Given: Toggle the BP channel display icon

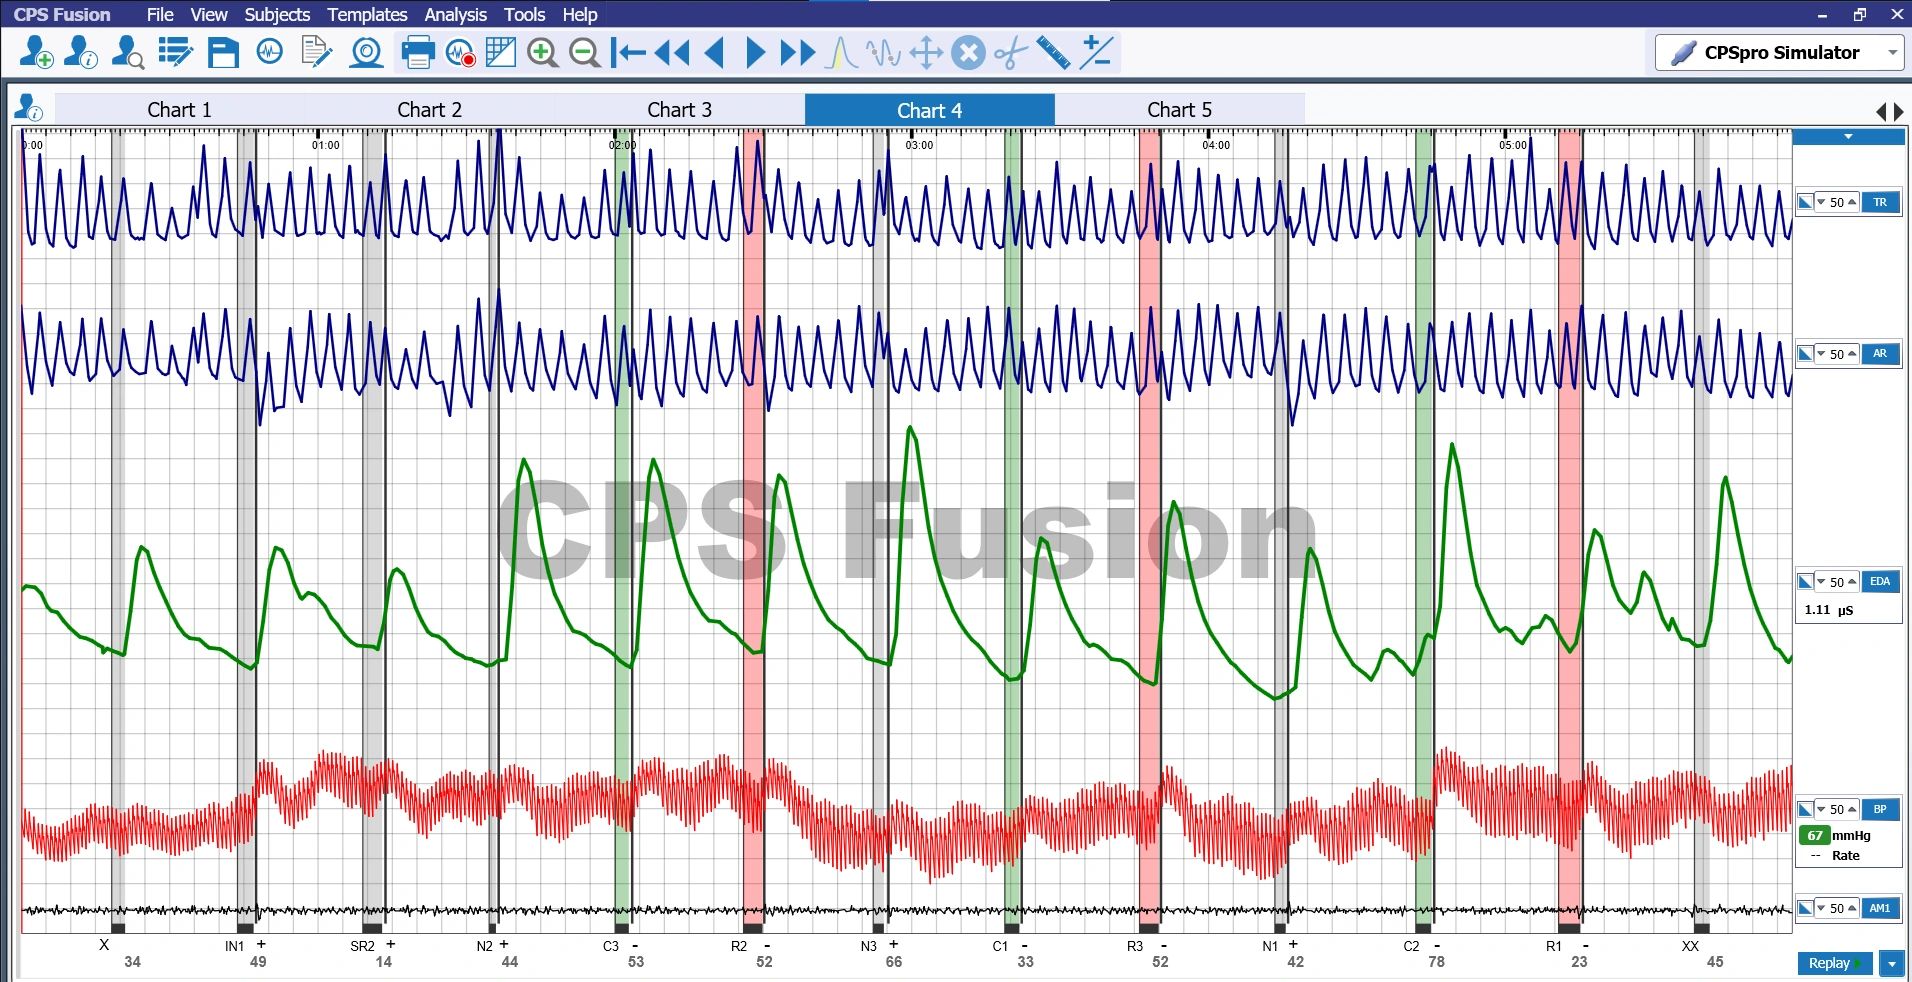Looking at the screenshot, I should 1805,809.
